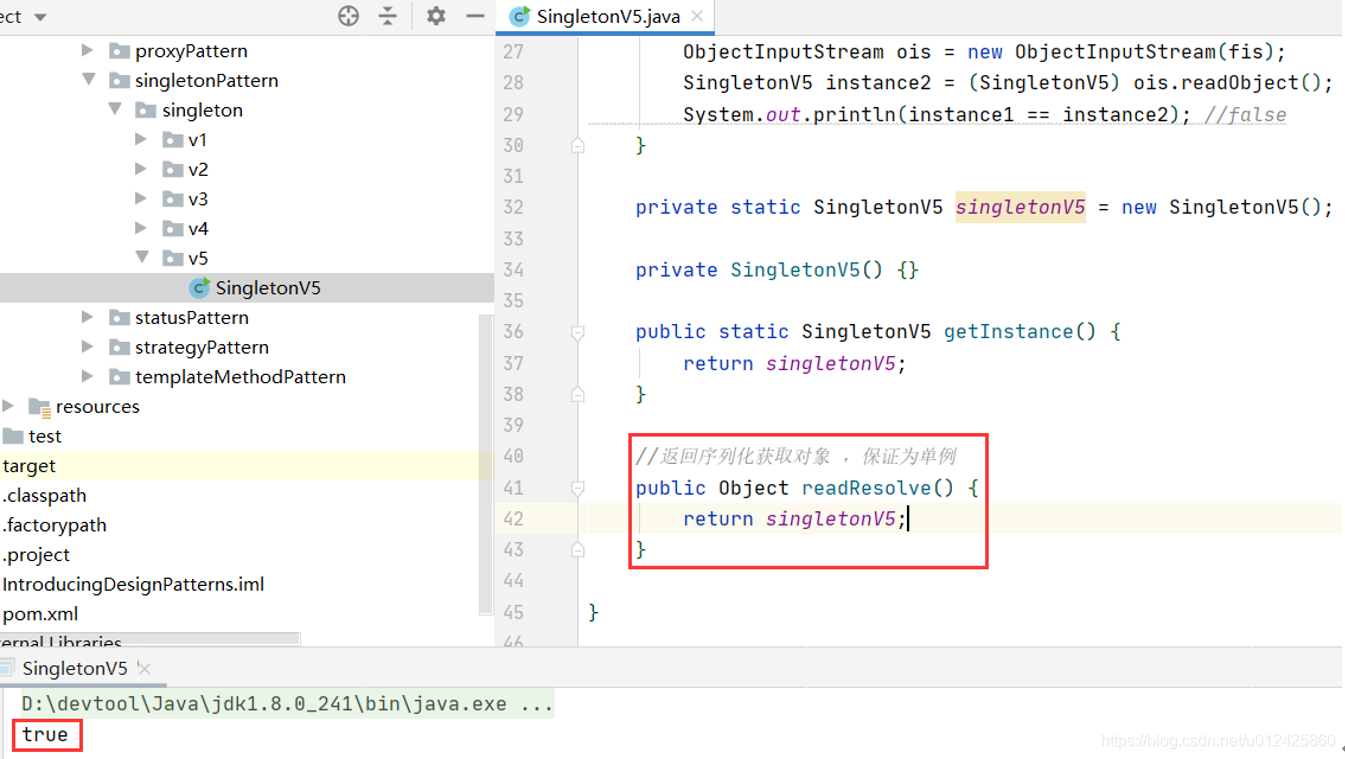The height and width of the screenshot is (759, 1345).
Task: Click the project tree vertical scrollbar
Action: point(487,465)
